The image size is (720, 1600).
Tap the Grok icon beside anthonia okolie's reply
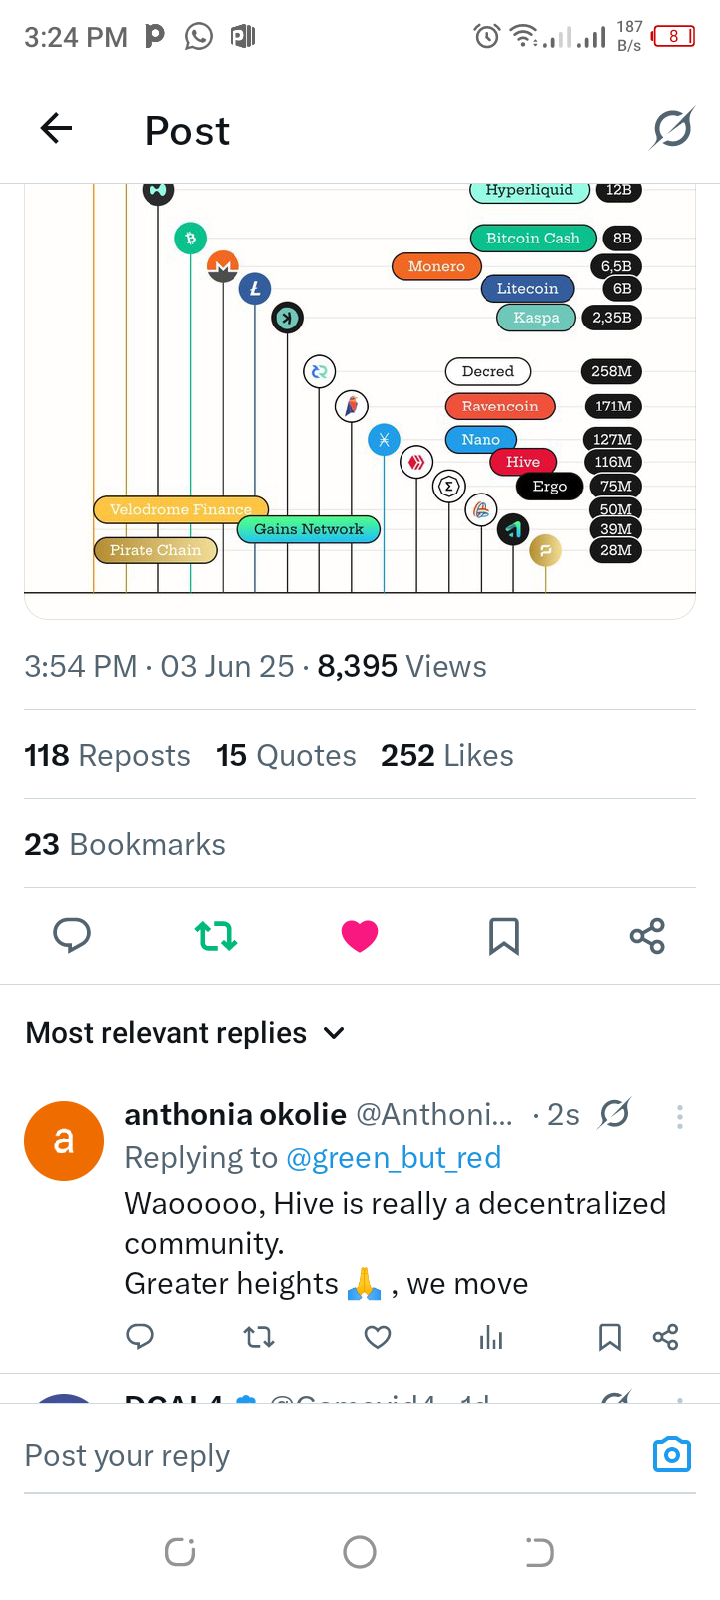[x=614, y=1113]
